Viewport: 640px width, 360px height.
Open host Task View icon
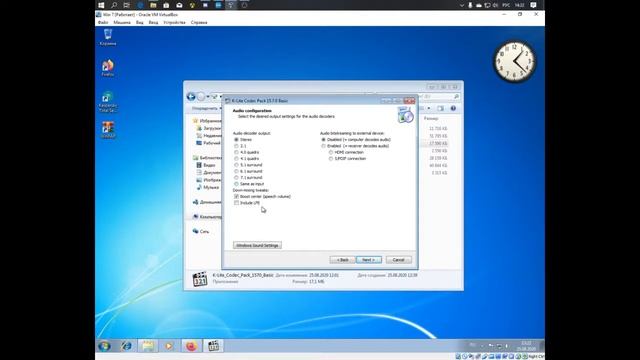[127, 5]
